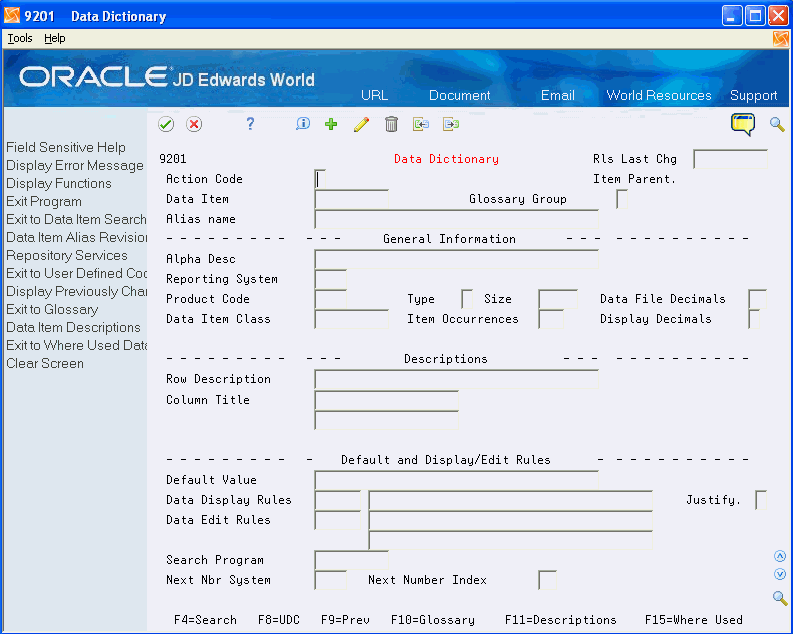Image resolution: width=793 pixels, height=634 pixels.
Task: Click the bottom magnifying glass icon
Action: coord(780,599)
